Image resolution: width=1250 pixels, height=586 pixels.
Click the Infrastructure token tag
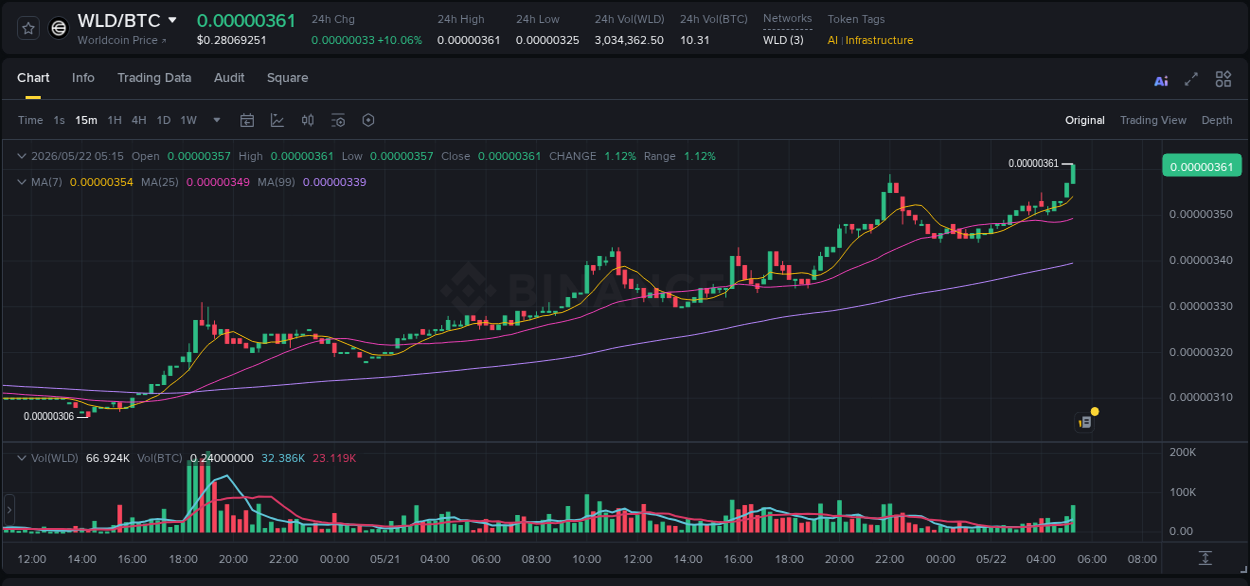pyautogui.click(x=879, y=40)
